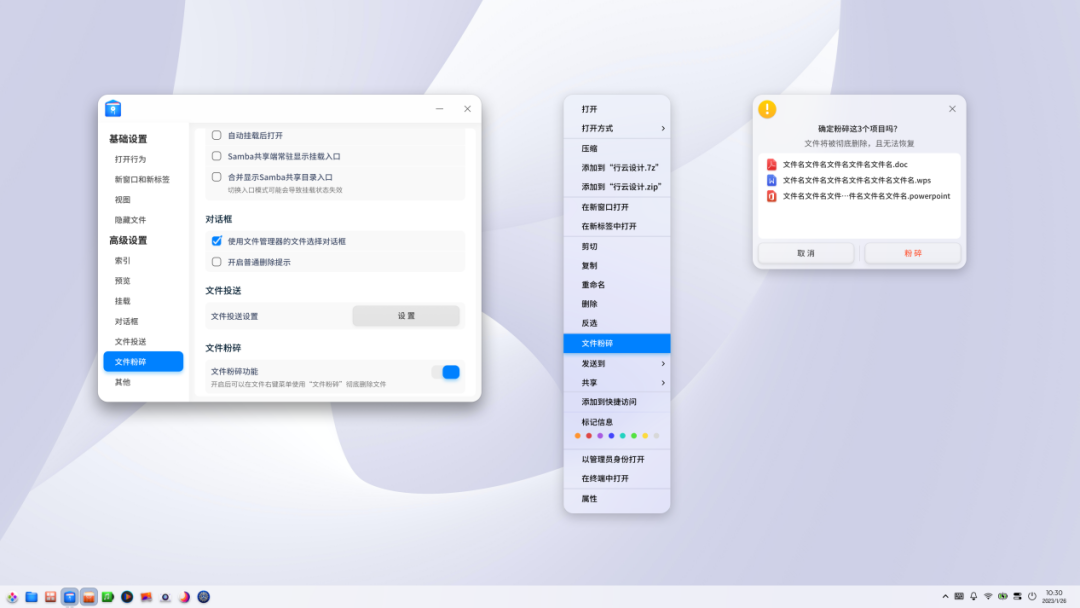Launch the moon-shaped browser icon in taskbar
Image resolution: width=1080 pixels, height=608 pixels.
[x=185, y=597]
